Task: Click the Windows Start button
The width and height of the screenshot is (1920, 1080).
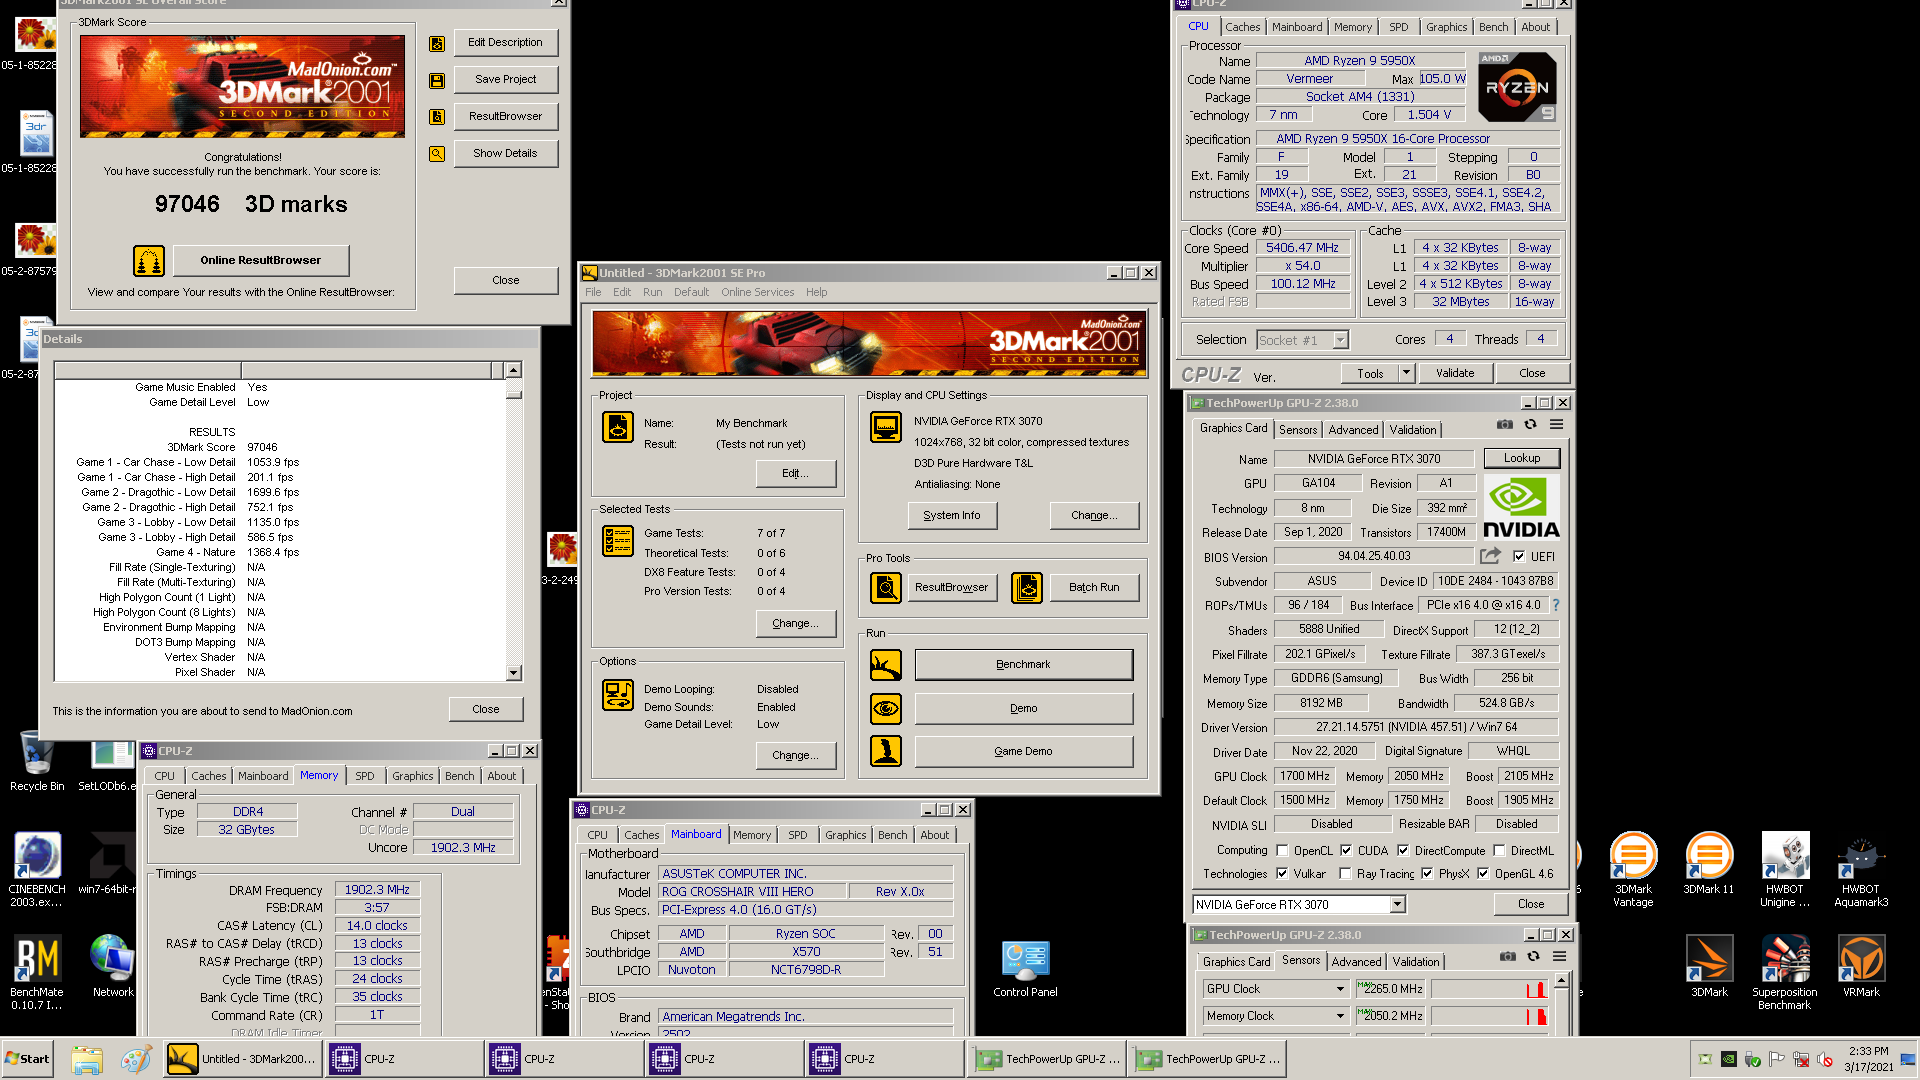Action: point(27,1059)
